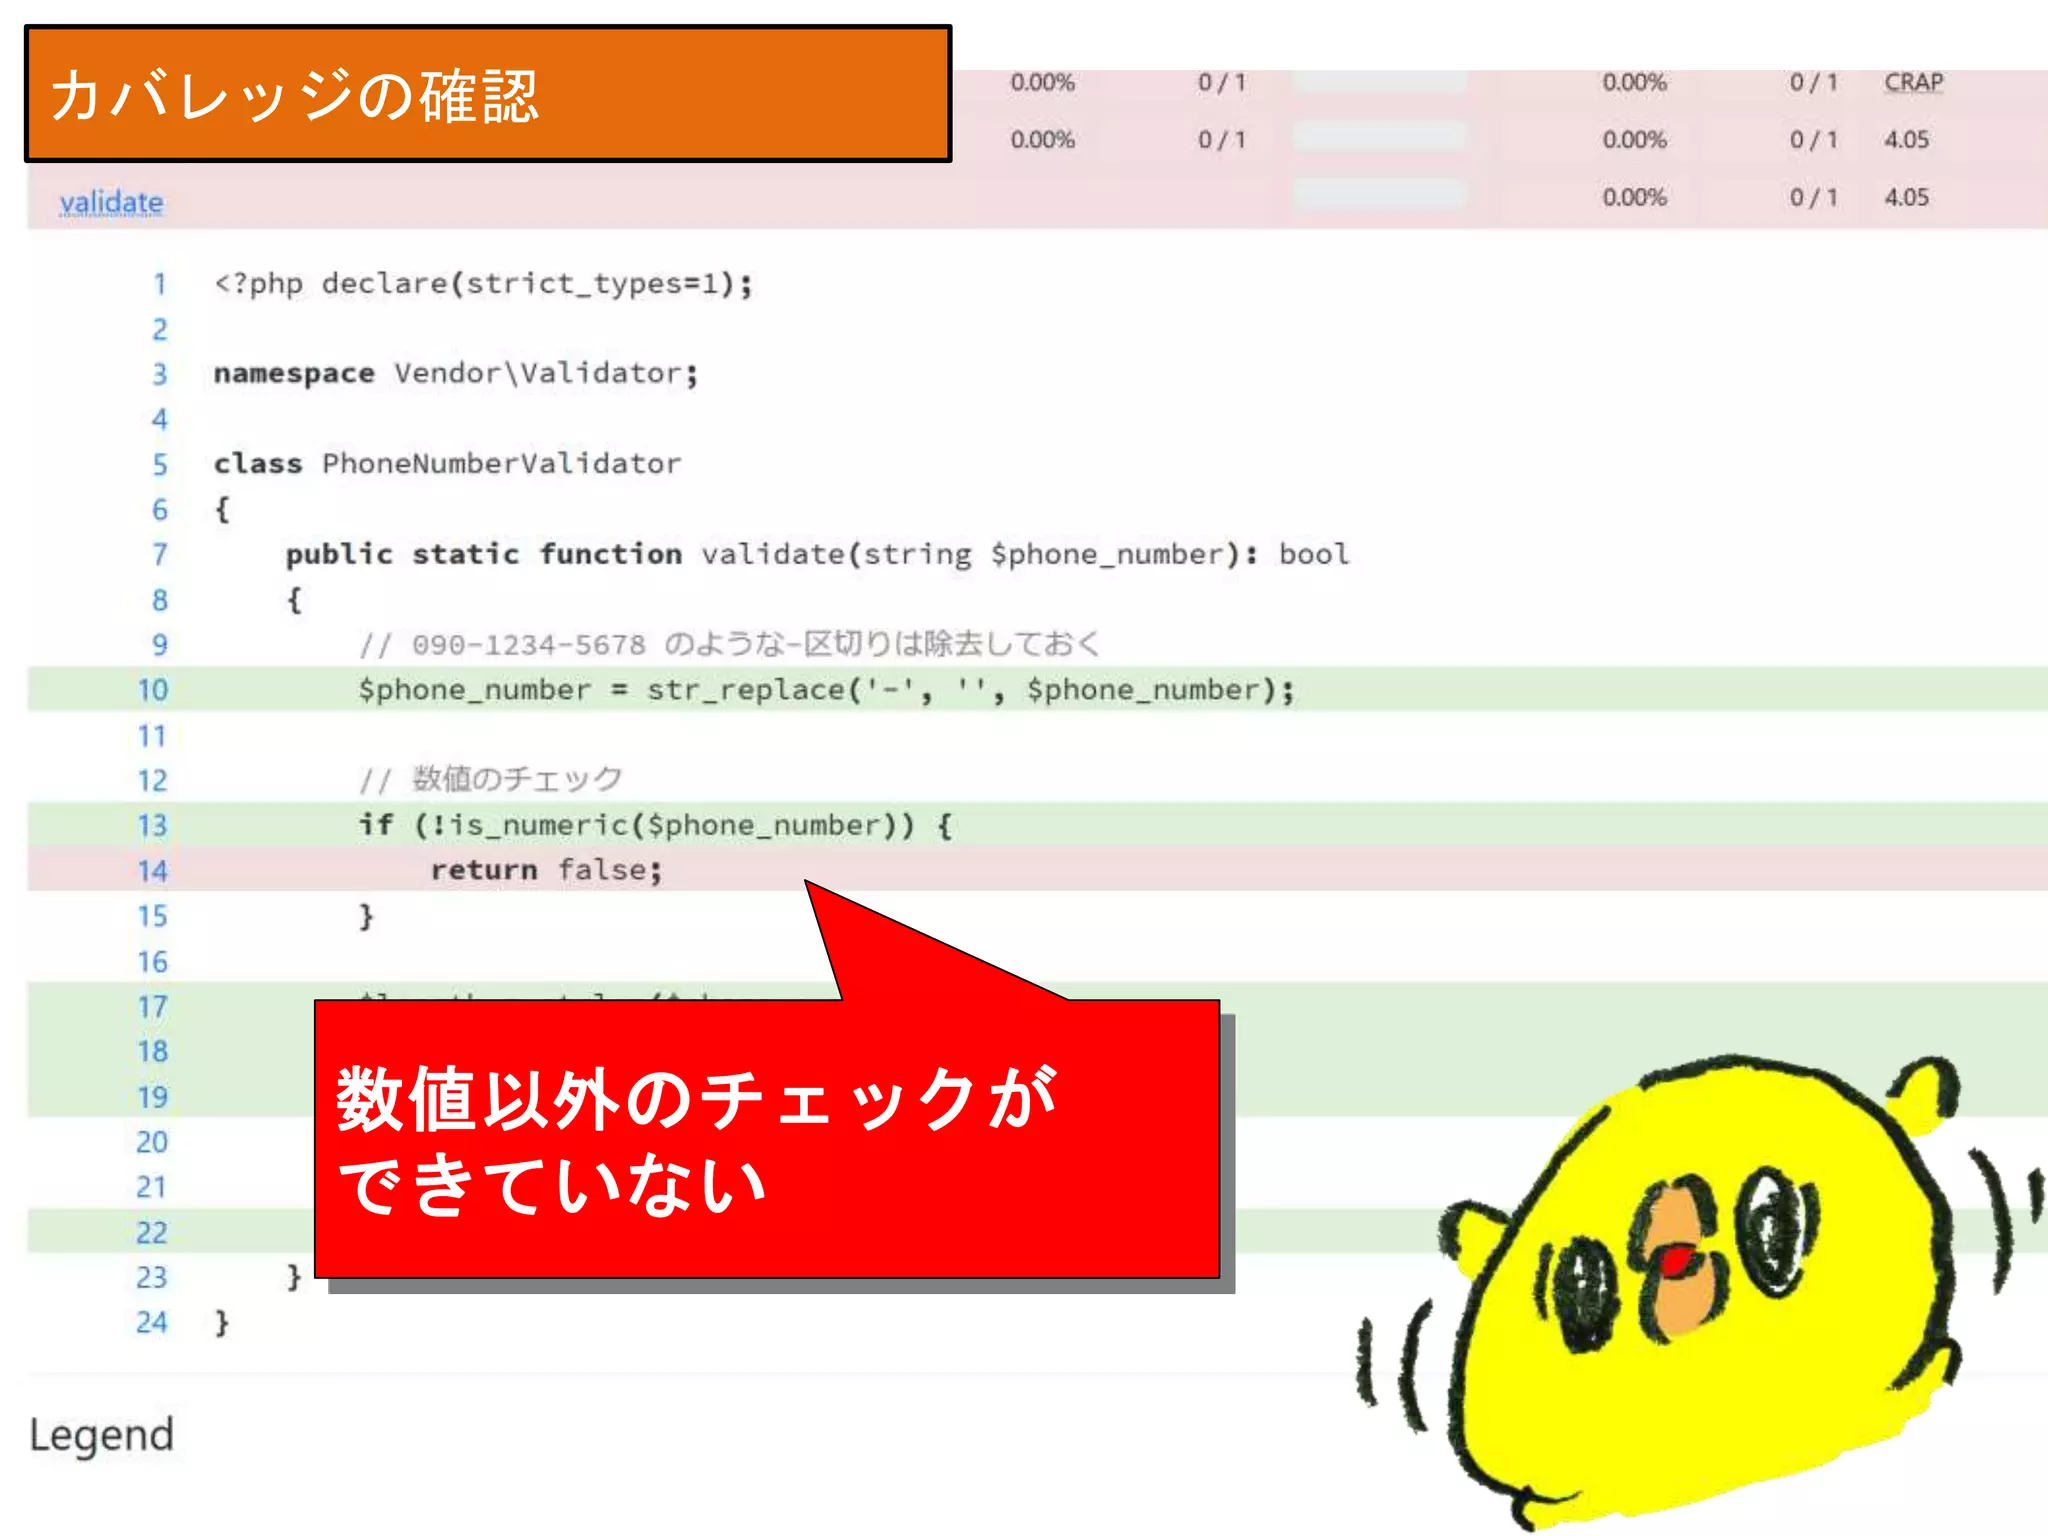Image resolution: width=2048 pixels, height=1536 pixels.
Task: Click the red 数値以外のチェック callout box
Action: point(766,1140)
